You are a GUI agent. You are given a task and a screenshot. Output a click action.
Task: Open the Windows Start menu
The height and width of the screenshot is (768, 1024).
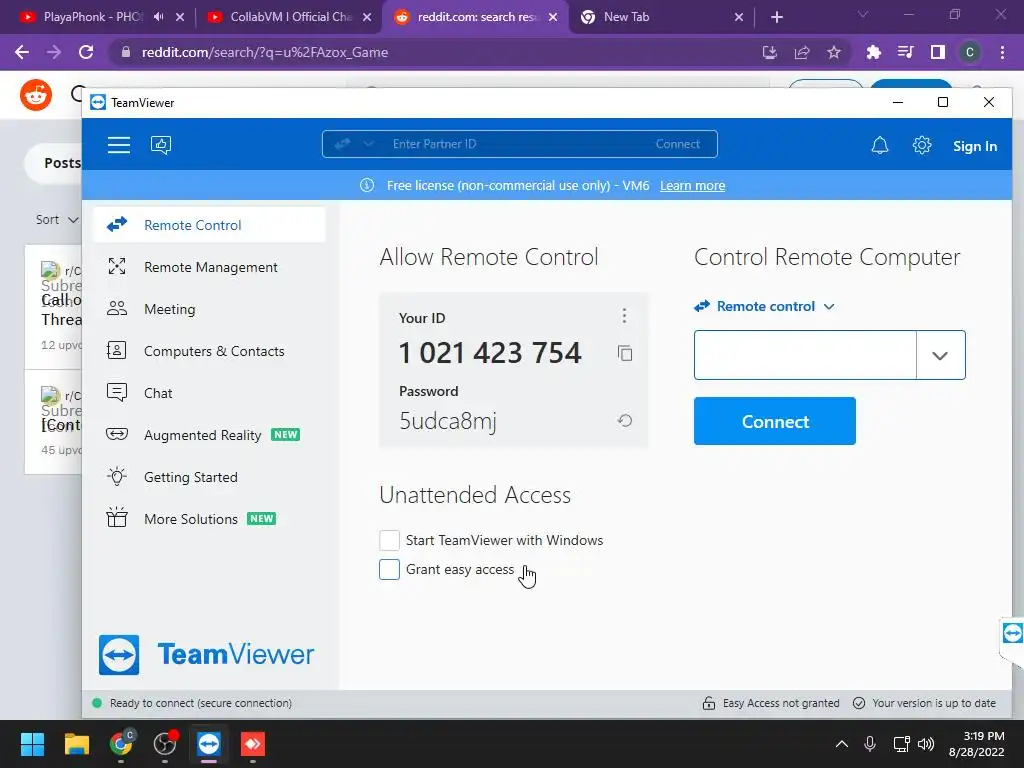[x=32, y=744]
